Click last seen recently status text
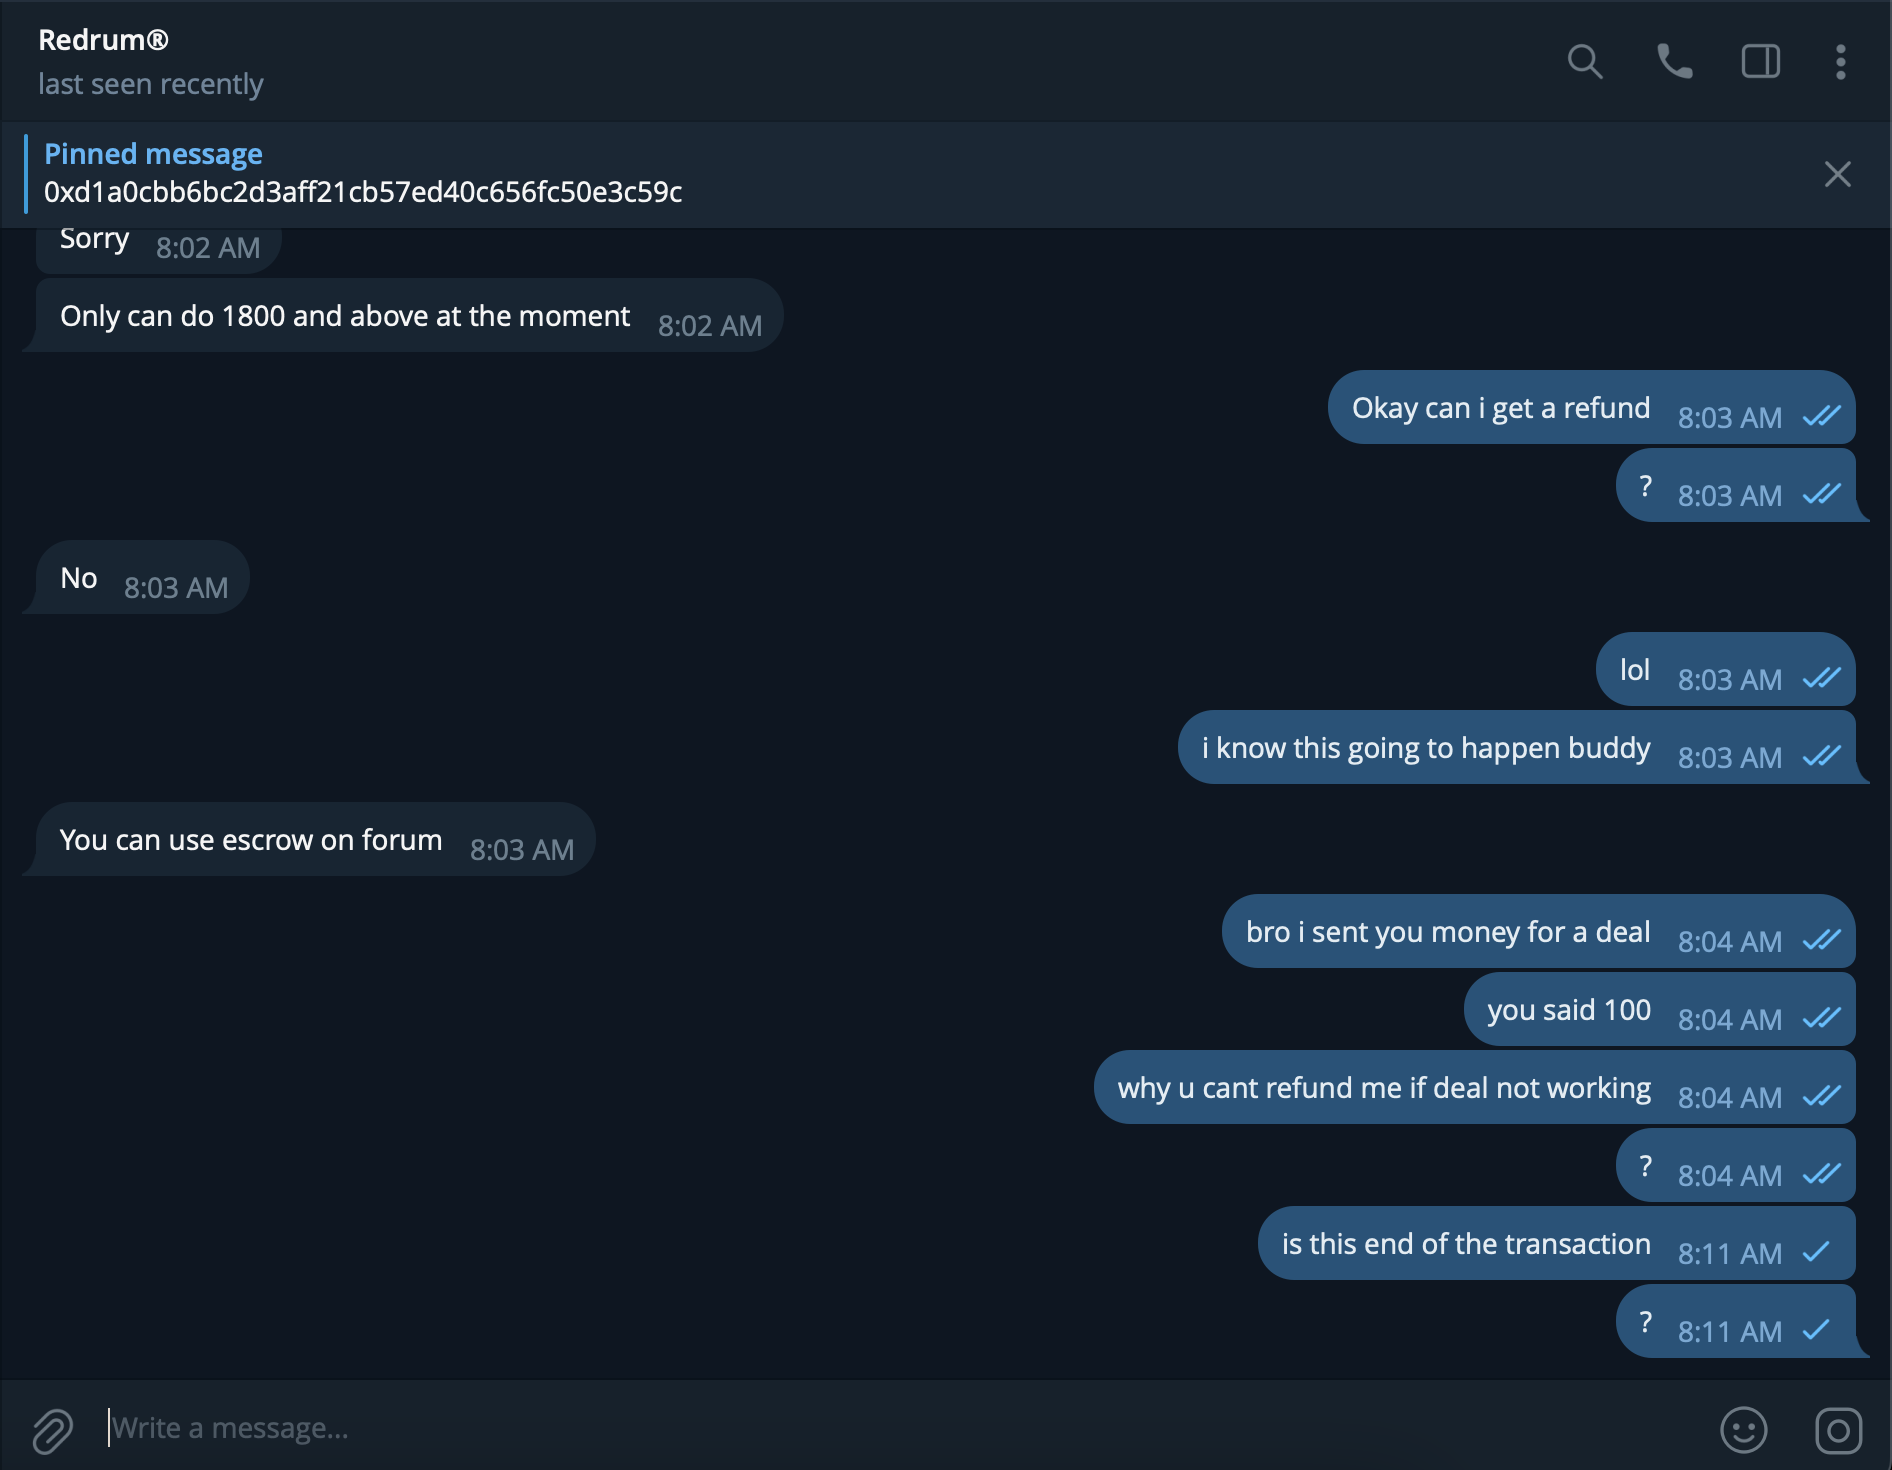Image resolution: width=1892 pixels, height=1470 pixels. [x=150, y=84]
